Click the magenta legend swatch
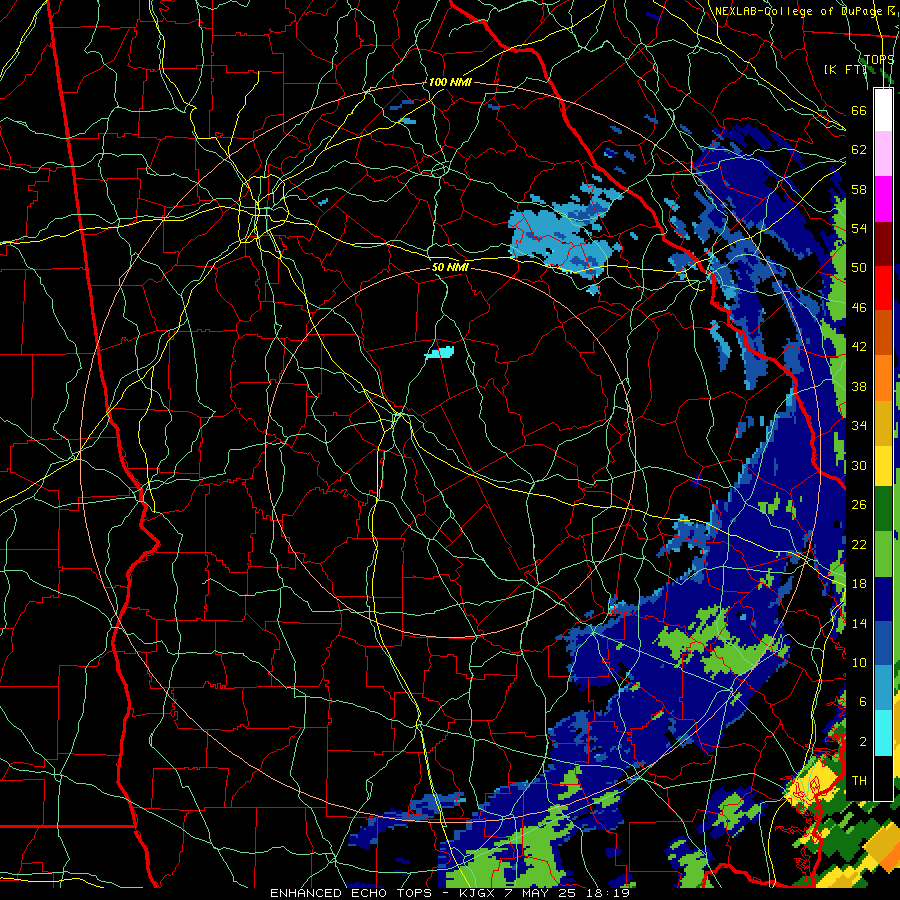This screenshot has height=900, width=900. [883, 199]
